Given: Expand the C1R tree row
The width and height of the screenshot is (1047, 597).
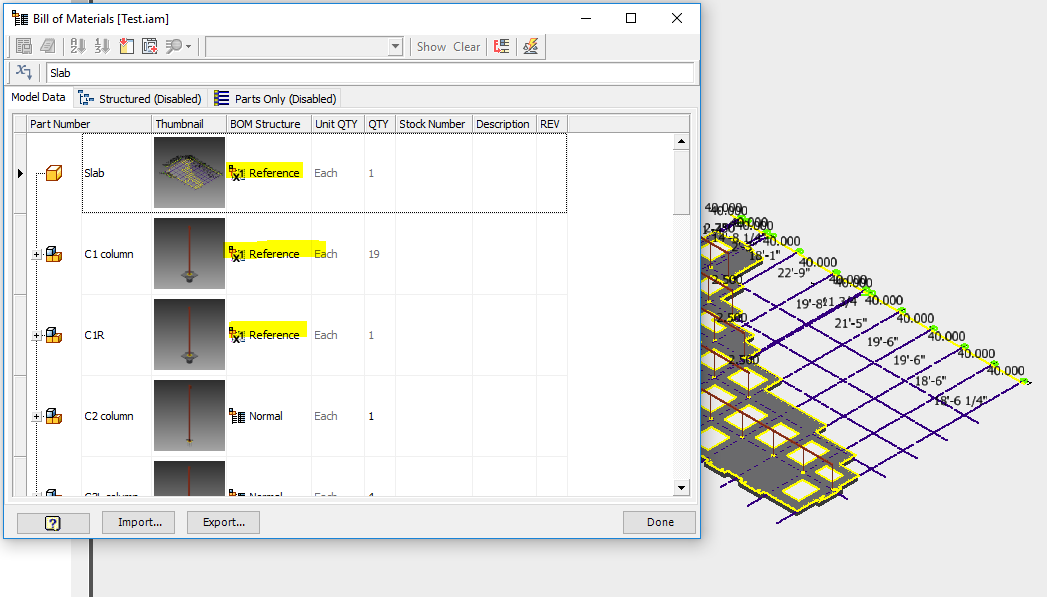Looking at the screenshot, I should pyautogui.click(x=35, y=335).
